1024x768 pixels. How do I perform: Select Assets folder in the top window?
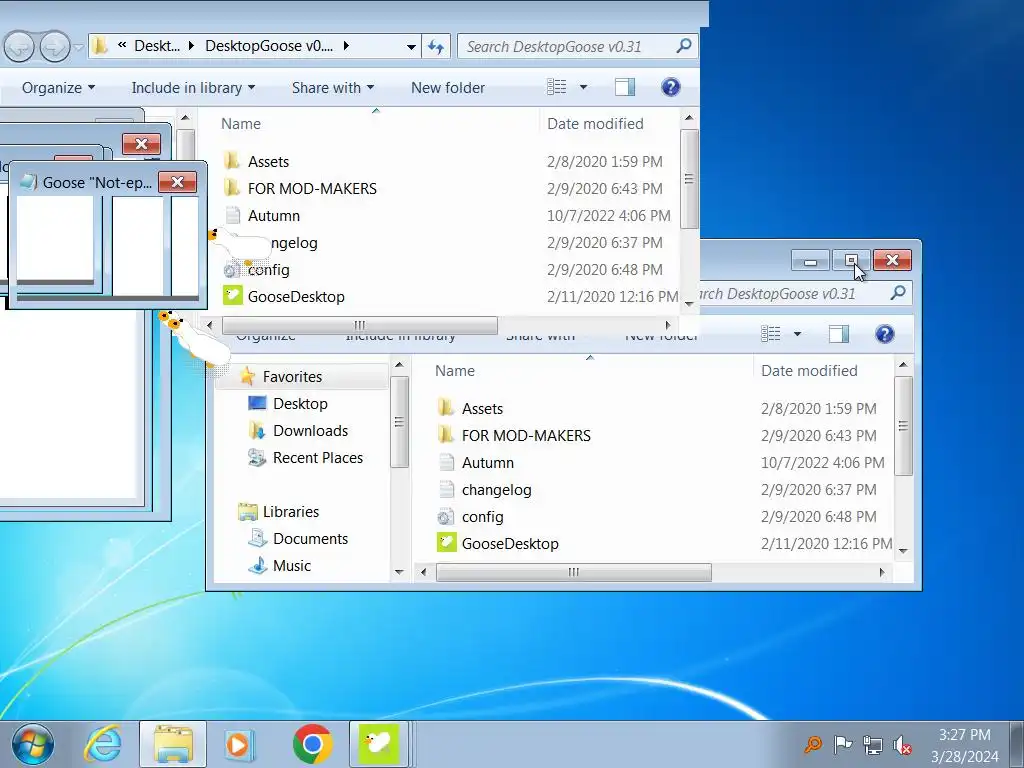(268, 161)
